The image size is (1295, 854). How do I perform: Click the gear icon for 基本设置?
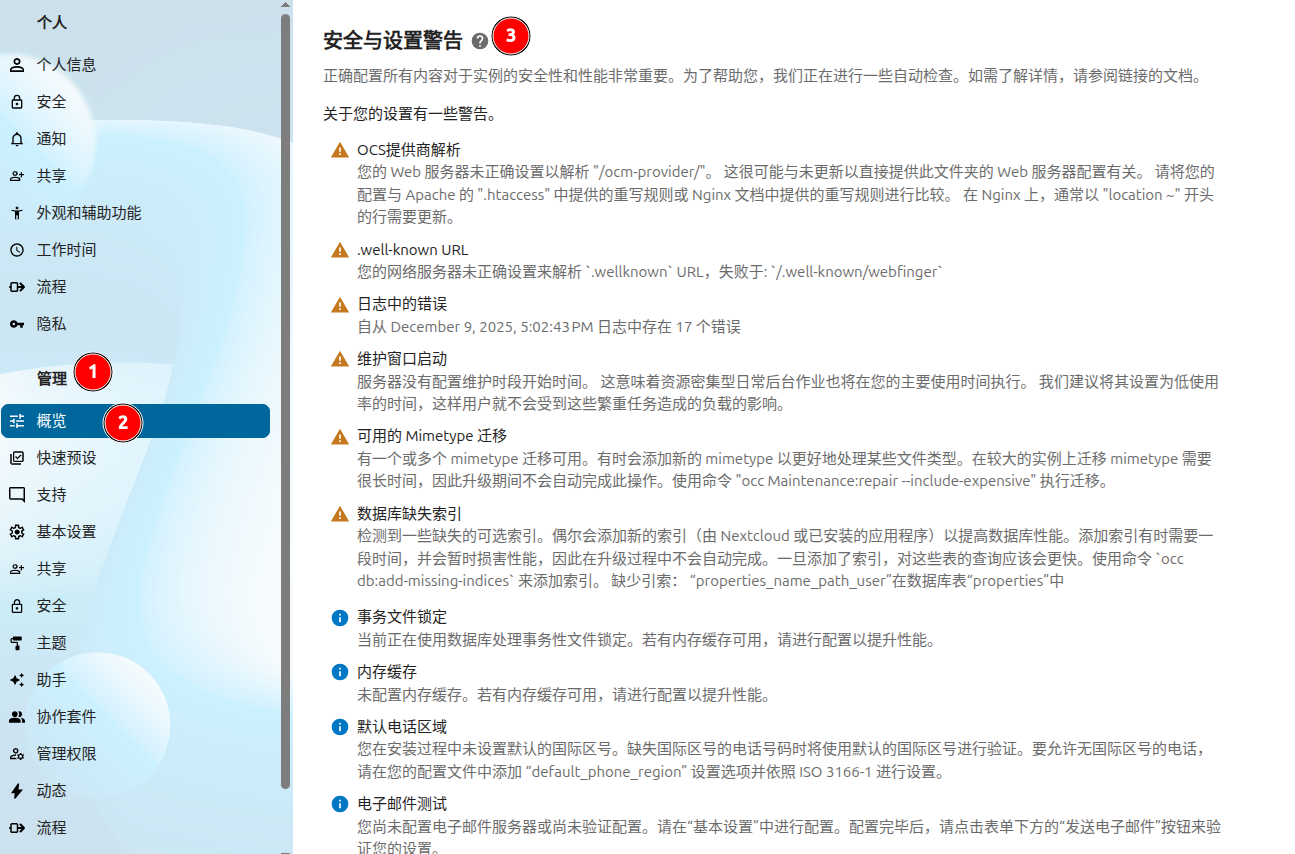coord(17,532)
